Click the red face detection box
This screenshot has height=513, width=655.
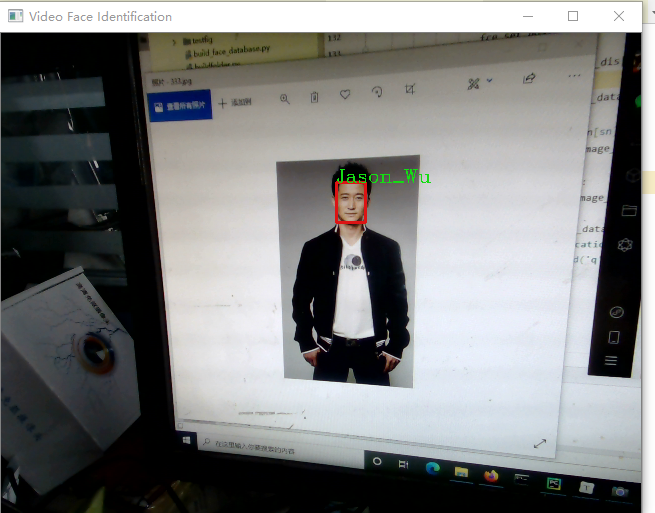click(x=351, y=203)
